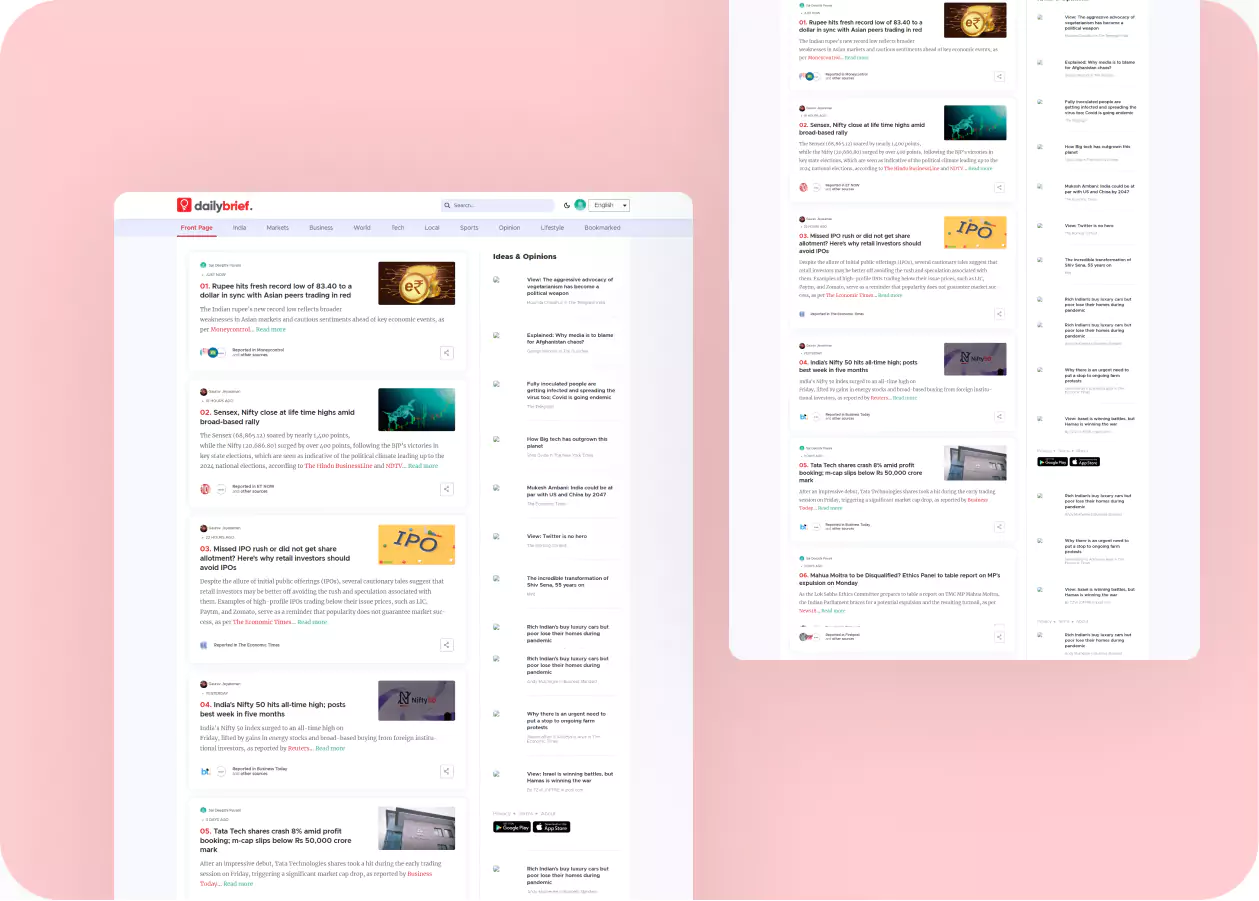The width and height of the screenshot is (1259, 901).
Task: Open the Reuters source link in front window
Action: (x=298, y=748)
